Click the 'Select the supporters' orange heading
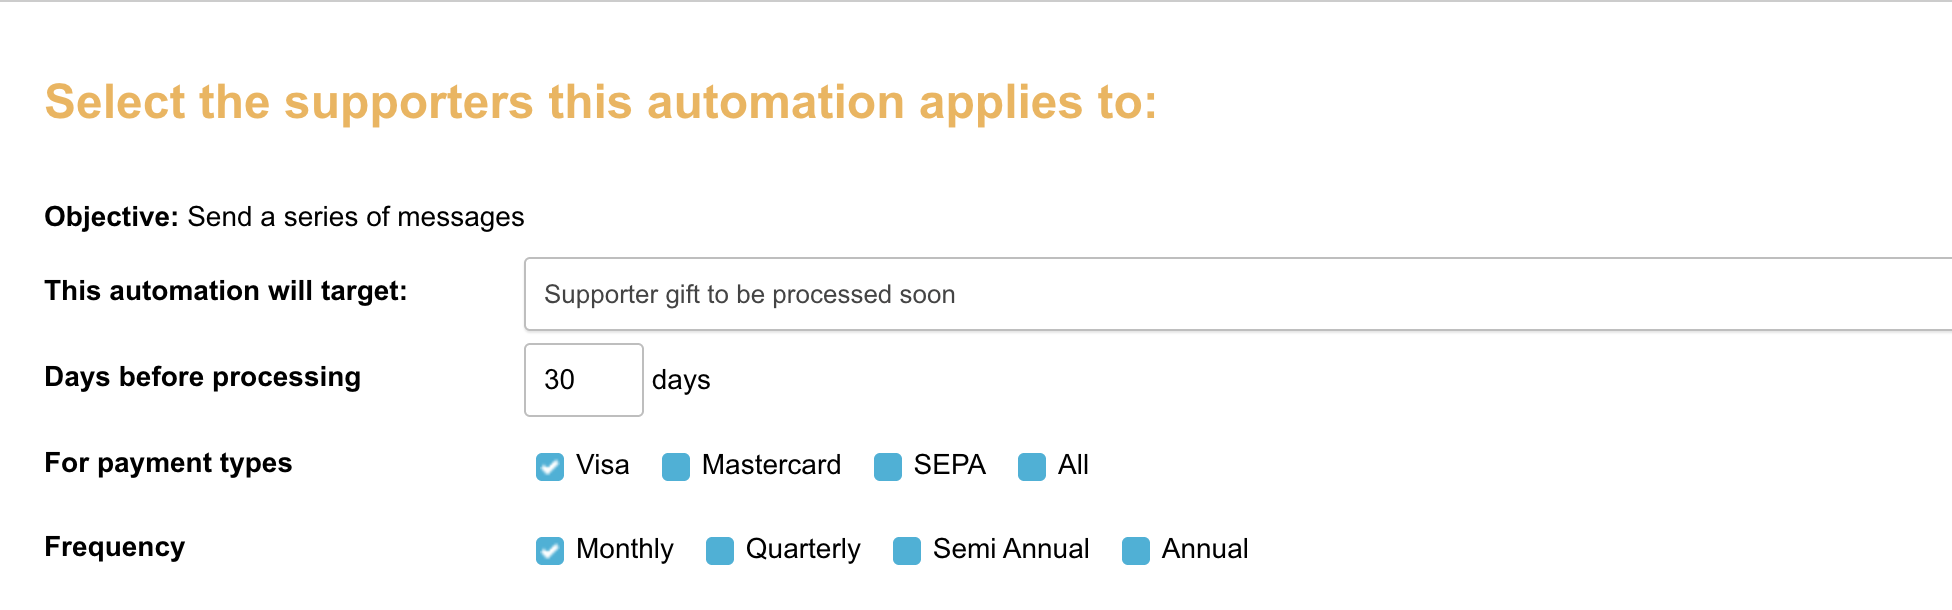This screenshot has width=1952, height=610. [x=600, y=102]
